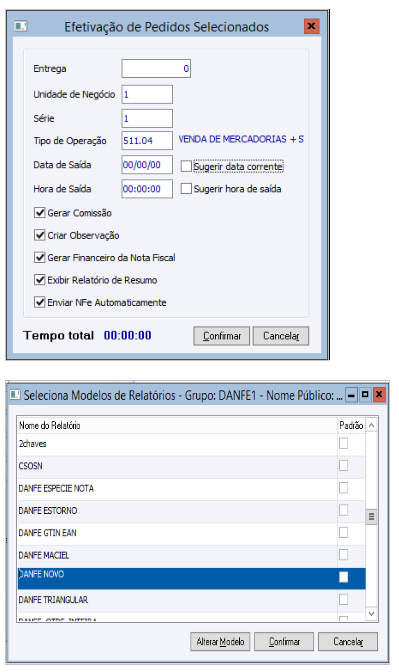Viewport: 399px width, 672px height.
Task: Confirm the Efetivação de Pedidos dialog
Action: click(222, 336)
